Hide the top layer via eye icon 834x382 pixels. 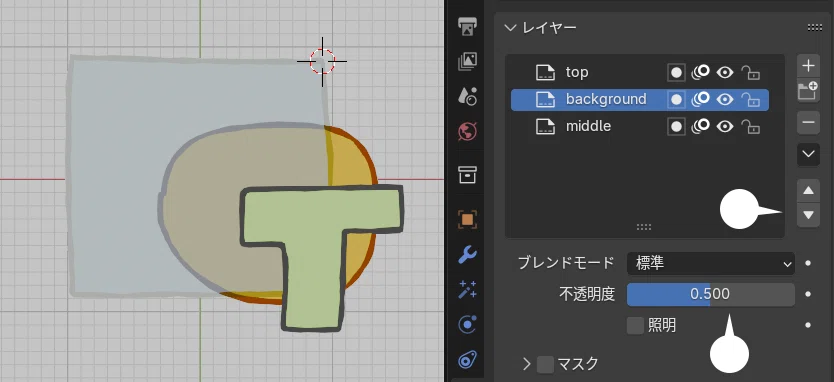[724, 72]
